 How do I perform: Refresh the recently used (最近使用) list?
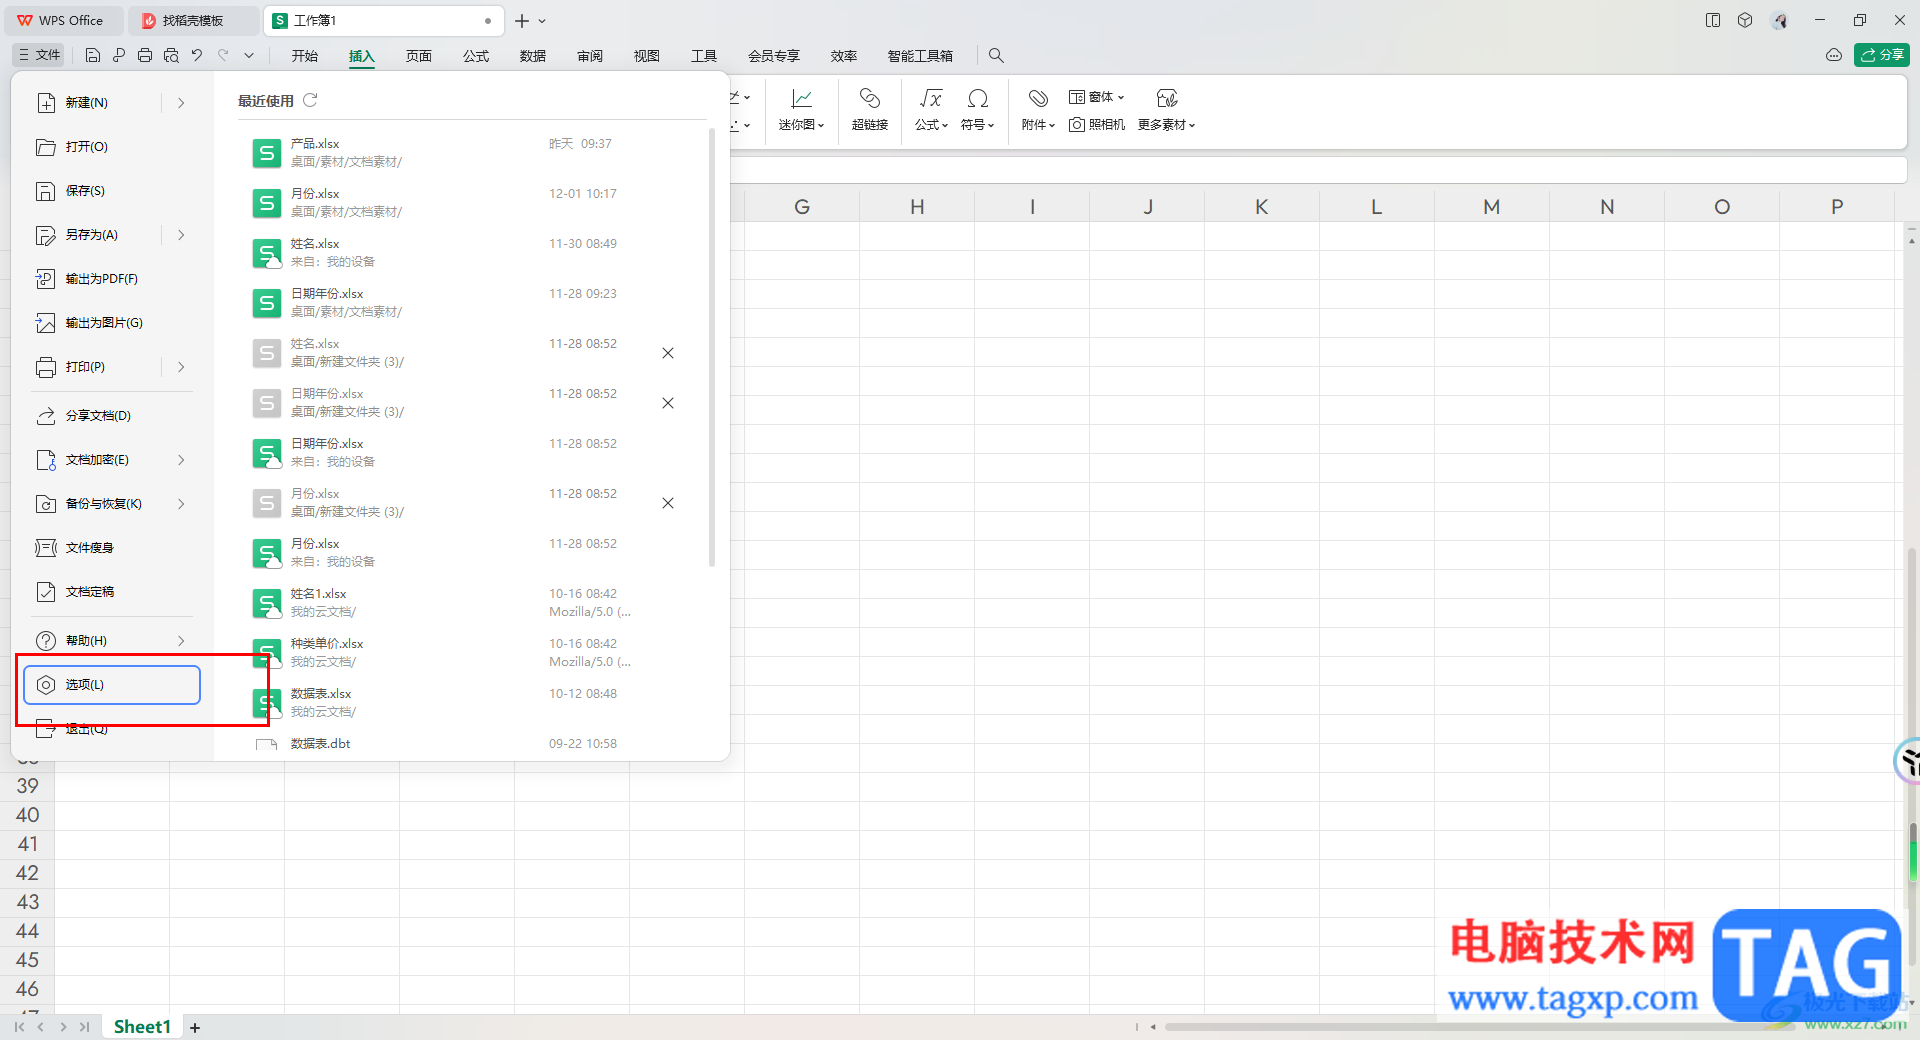coord(310,100)
